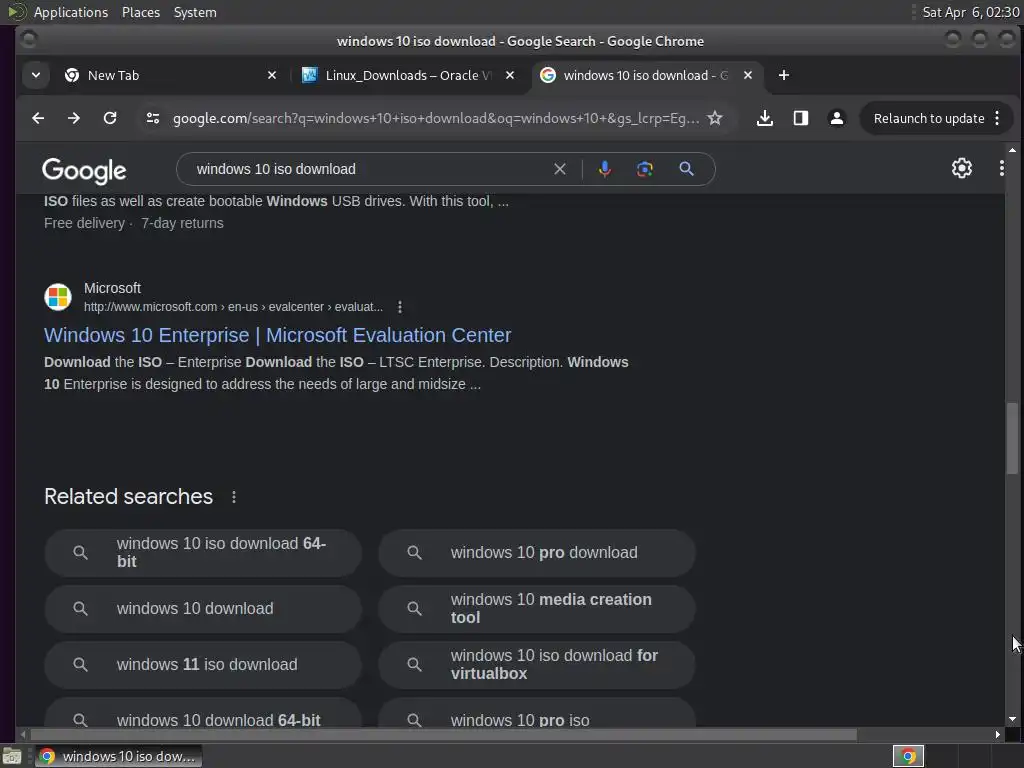
Task: Open Related searches options menu
Action: [x=234, y=497]
